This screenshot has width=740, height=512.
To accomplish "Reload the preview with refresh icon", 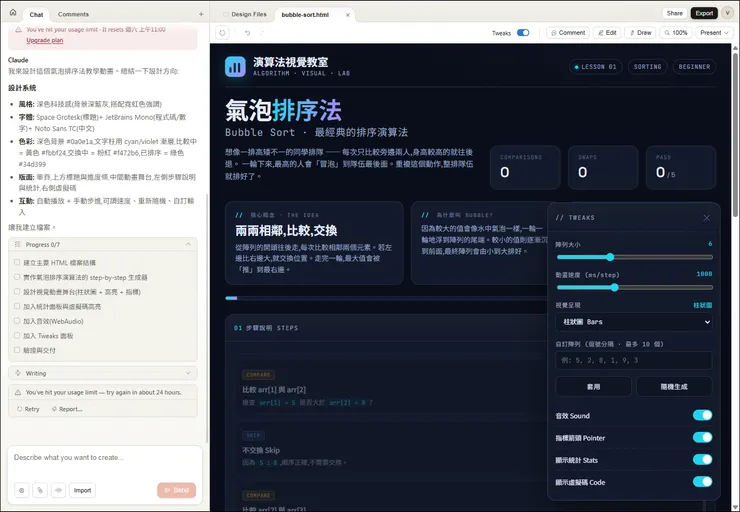I will click(222, 33).
